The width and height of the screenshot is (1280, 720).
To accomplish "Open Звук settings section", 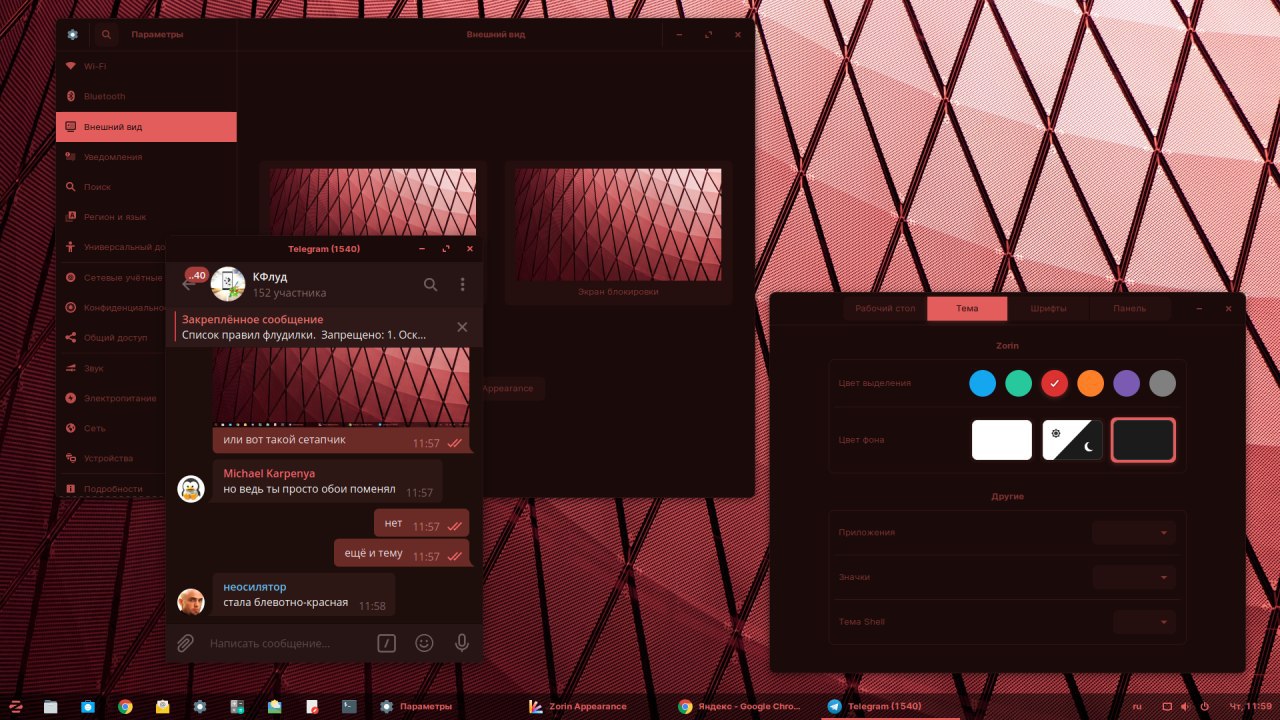I will click(x=111, y=368).
